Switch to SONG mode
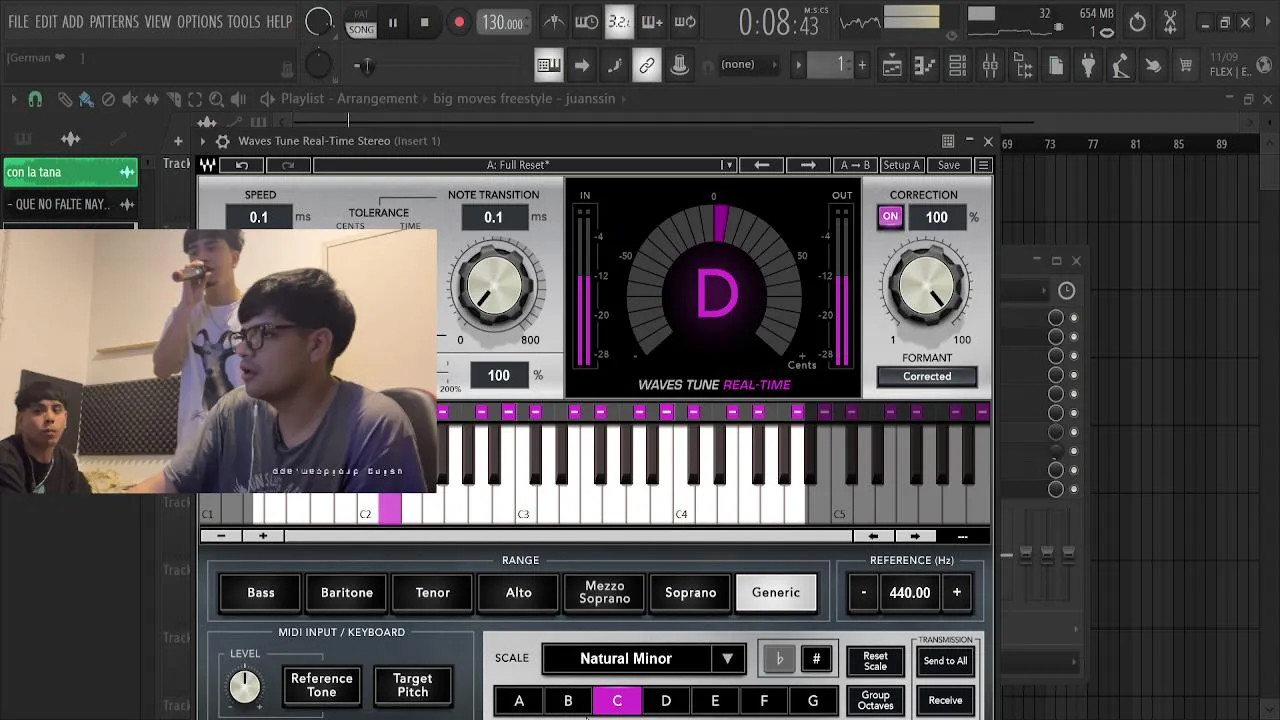1280x720 pixels. click(361, 29)
